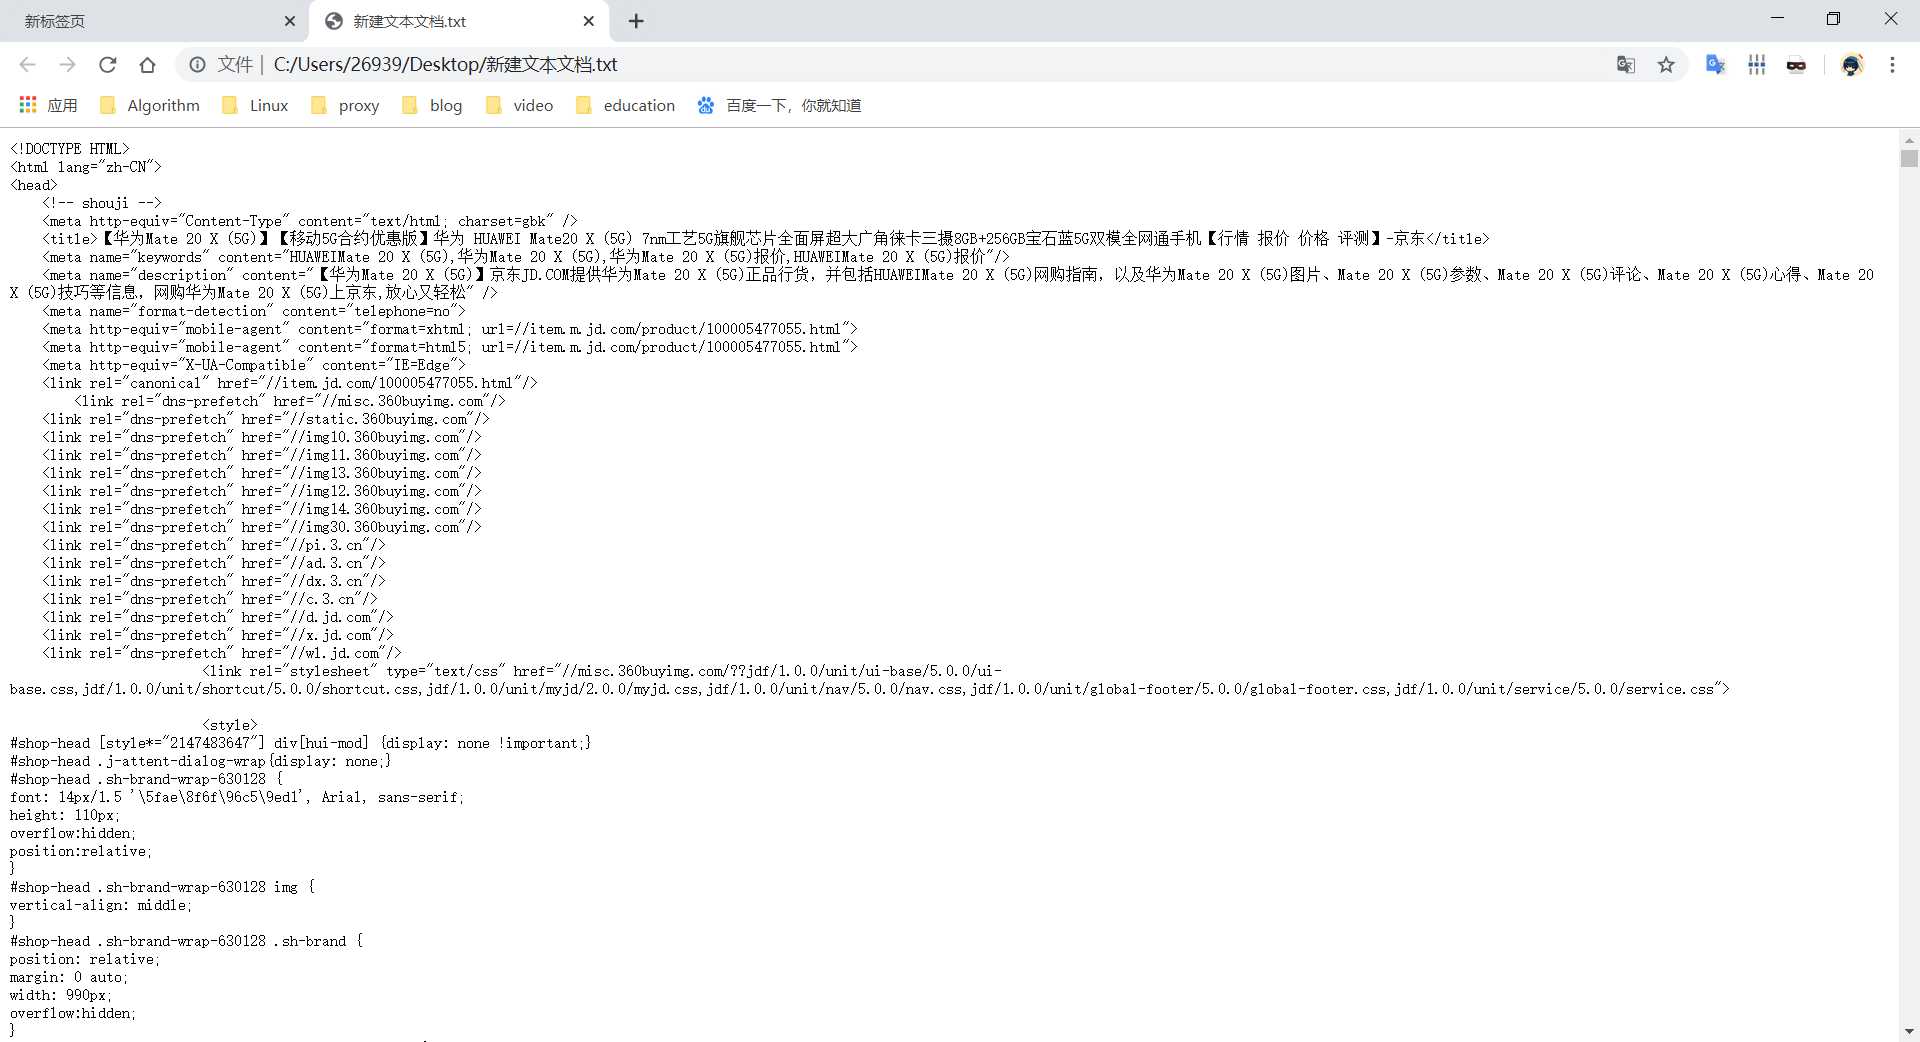Image resolution: width=1920 pixels, height=1042 pixels.
Task: Click the '//wl.jd.com' prefetch line
Action: pyautogui.click(x=221, y=653)
